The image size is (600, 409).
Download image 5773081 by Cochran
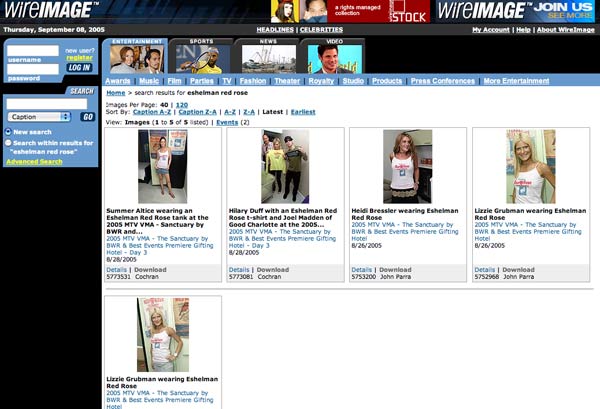(272, 270)
